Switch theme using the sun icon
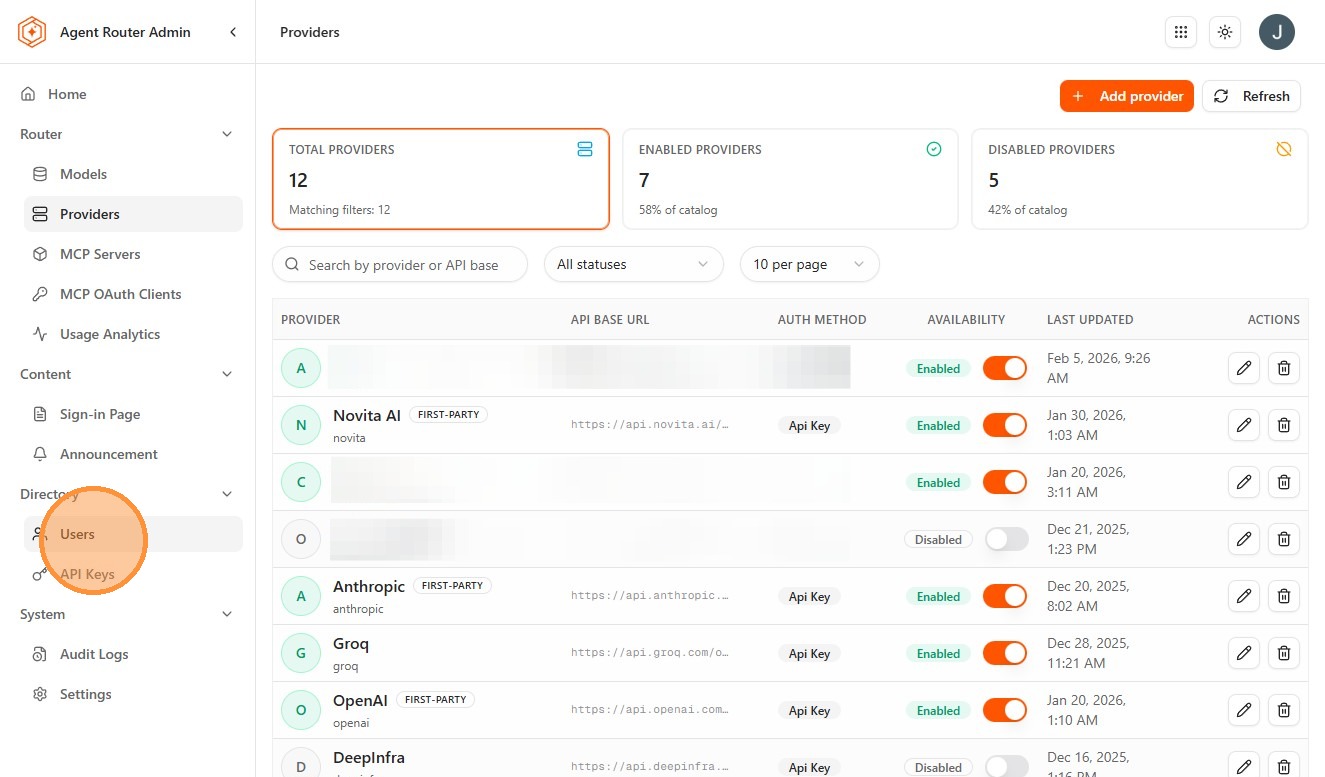This screenshot has width=1325, height=777. point(1225,32)
